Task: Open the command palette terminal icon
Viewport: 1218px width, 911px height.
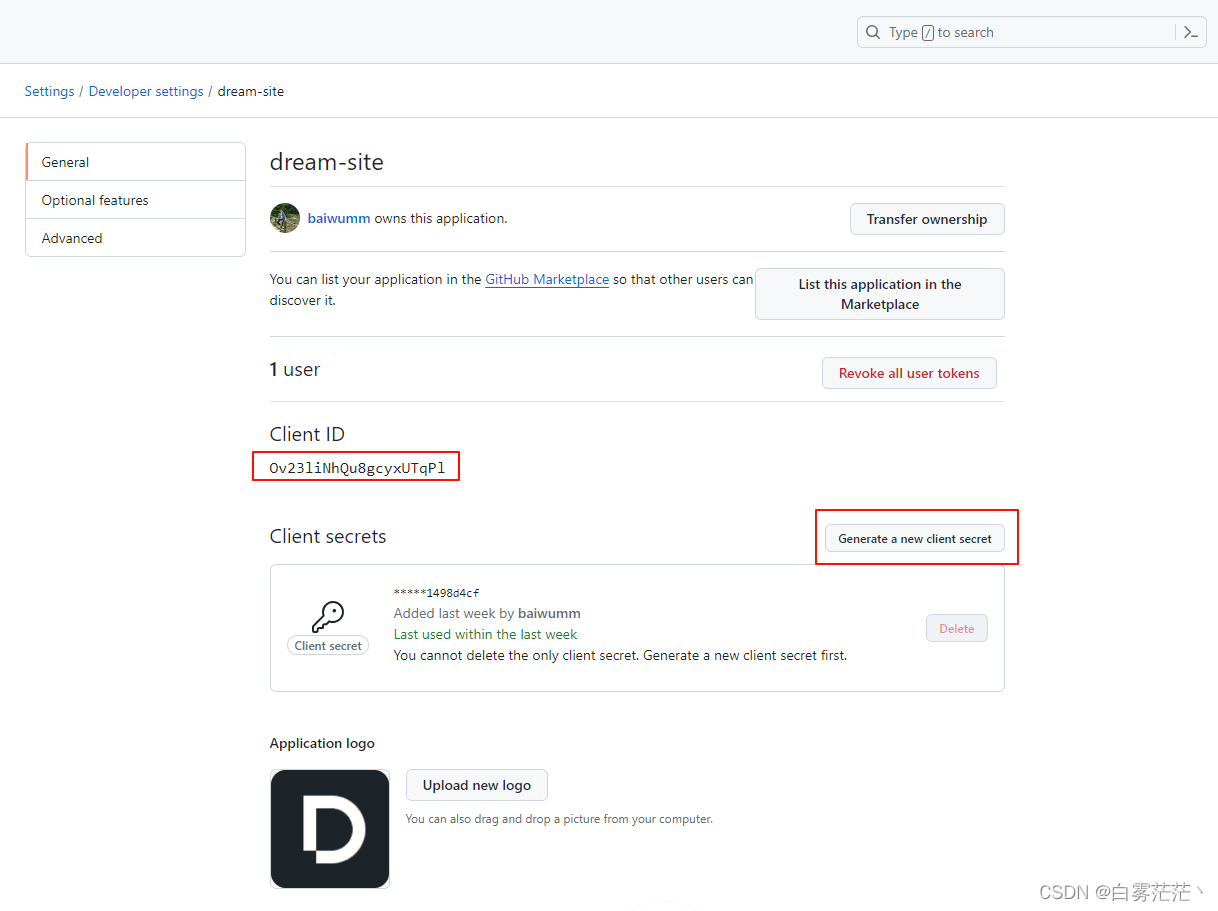Action: click(x=1190, y=31)
